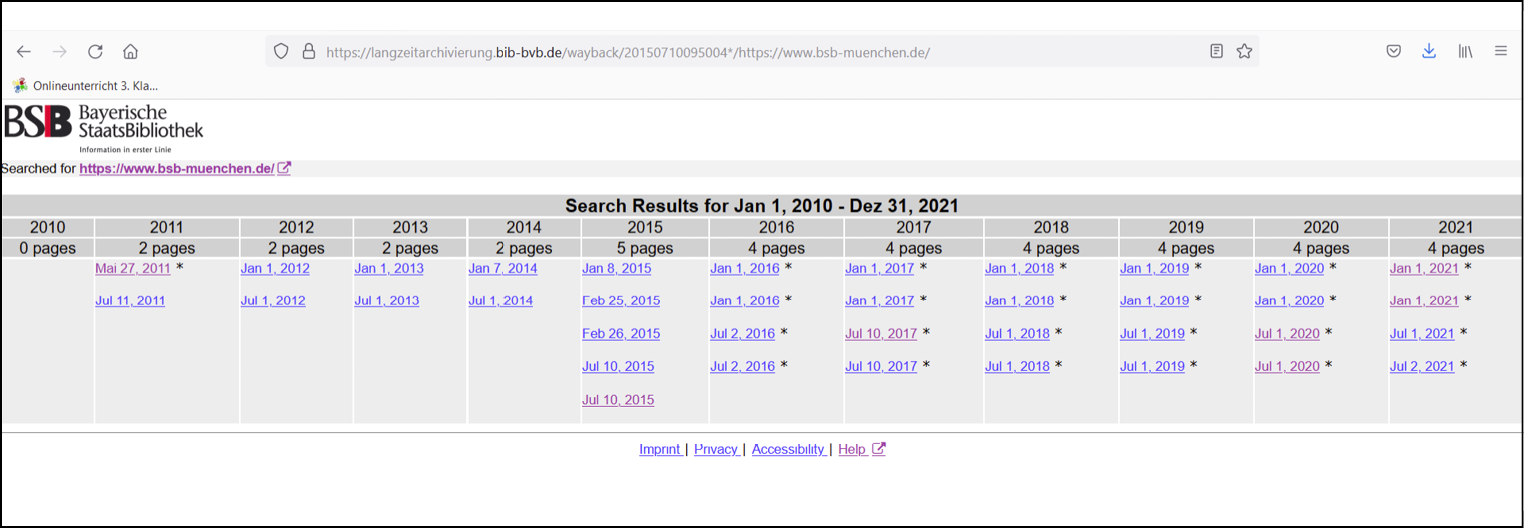
Task: Click the 2018 year column header
Action: click(1051, 227)
